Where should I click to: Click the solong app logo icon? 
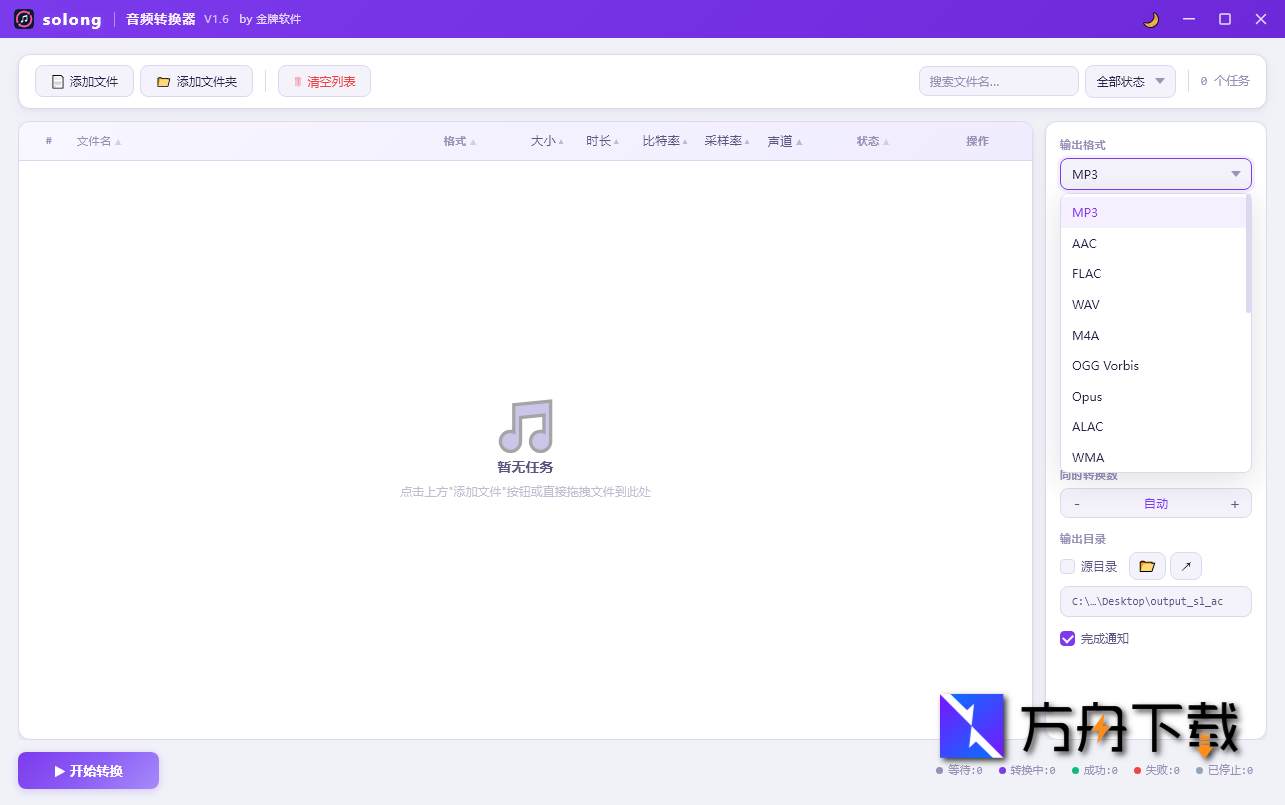point(22,19)
